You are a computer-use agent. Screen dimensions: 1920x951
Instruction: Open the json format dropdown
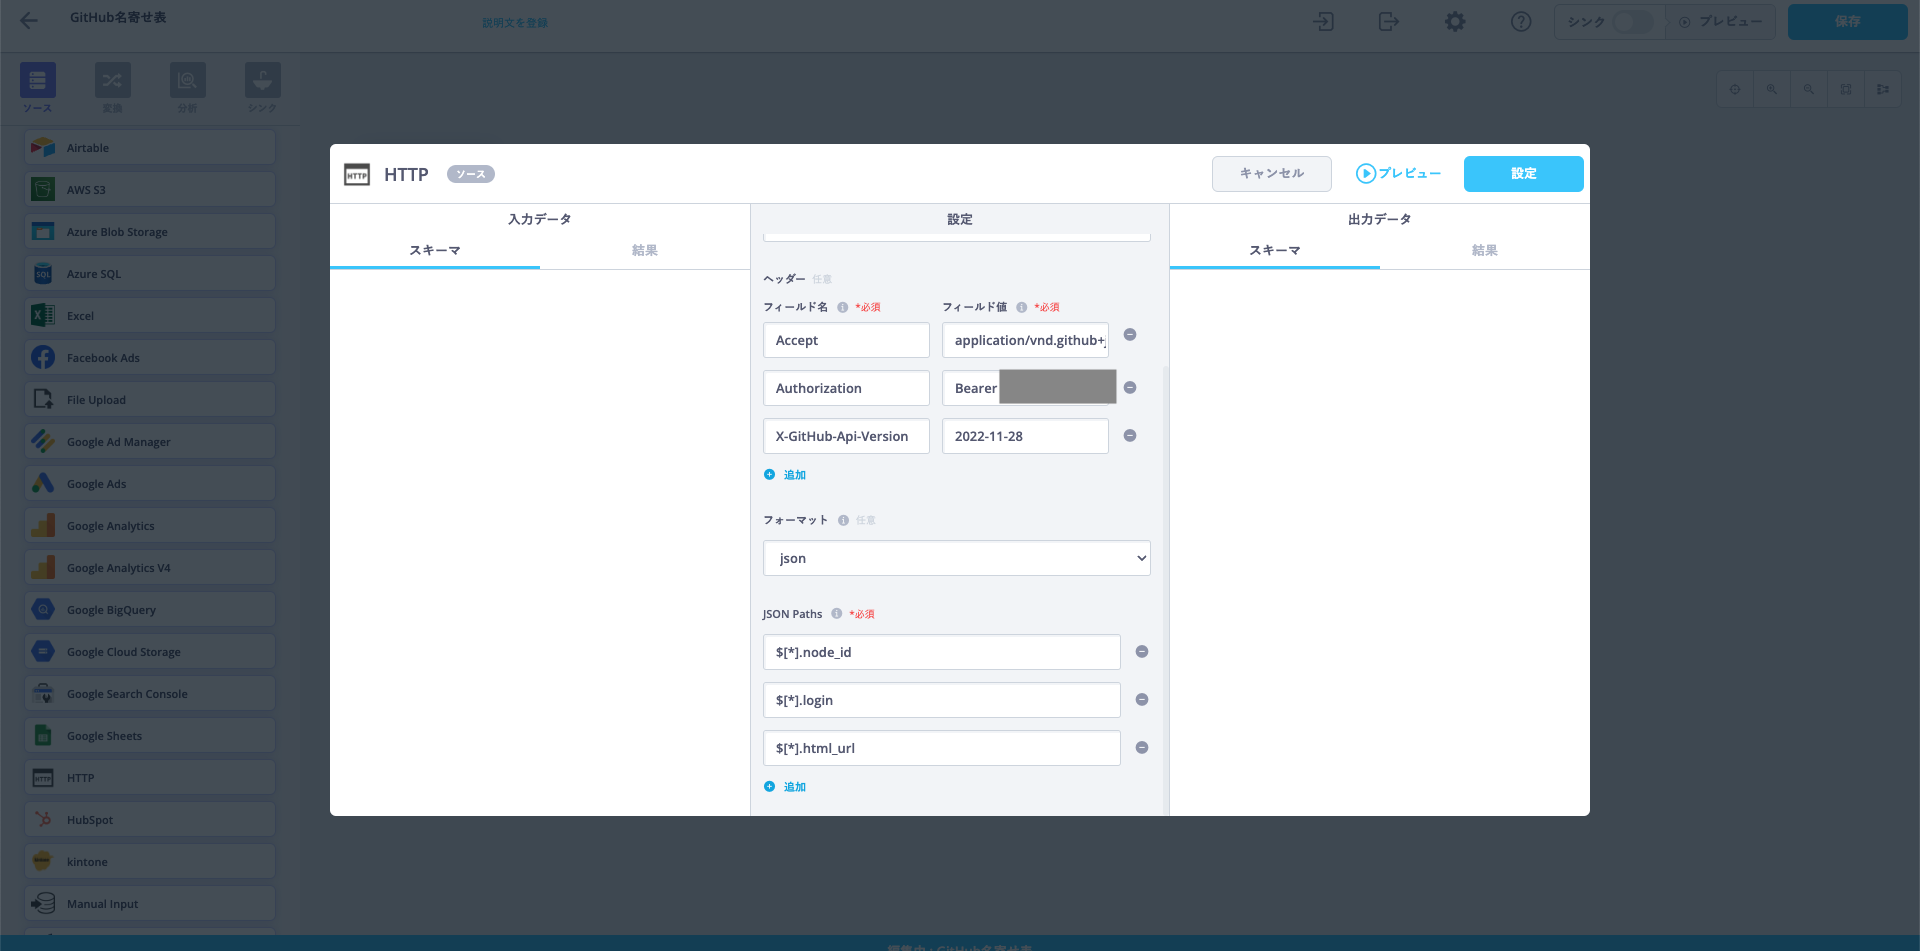click(956, 558)
